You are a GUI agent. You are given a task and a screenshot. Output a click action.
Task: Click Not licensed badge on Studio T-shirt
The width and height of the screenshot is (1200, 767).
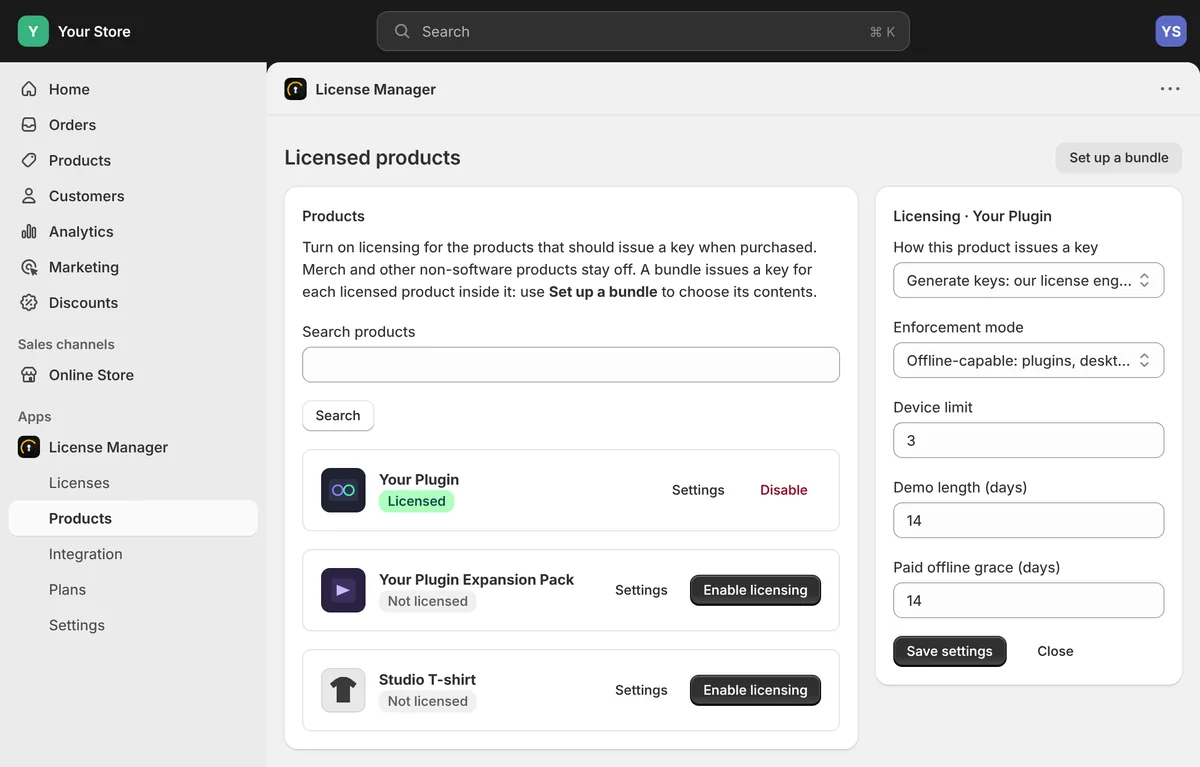click(427, 701)
